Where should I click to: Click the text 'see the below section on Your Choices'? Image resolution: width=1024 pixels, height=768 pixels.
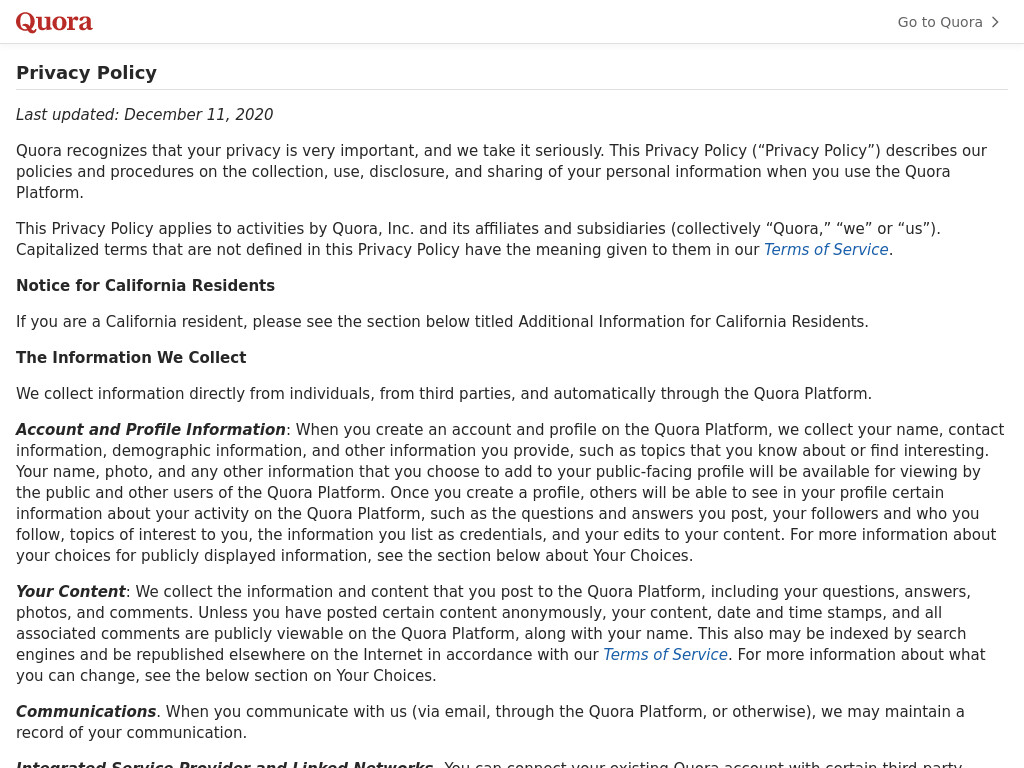click(x=288, y=675)
